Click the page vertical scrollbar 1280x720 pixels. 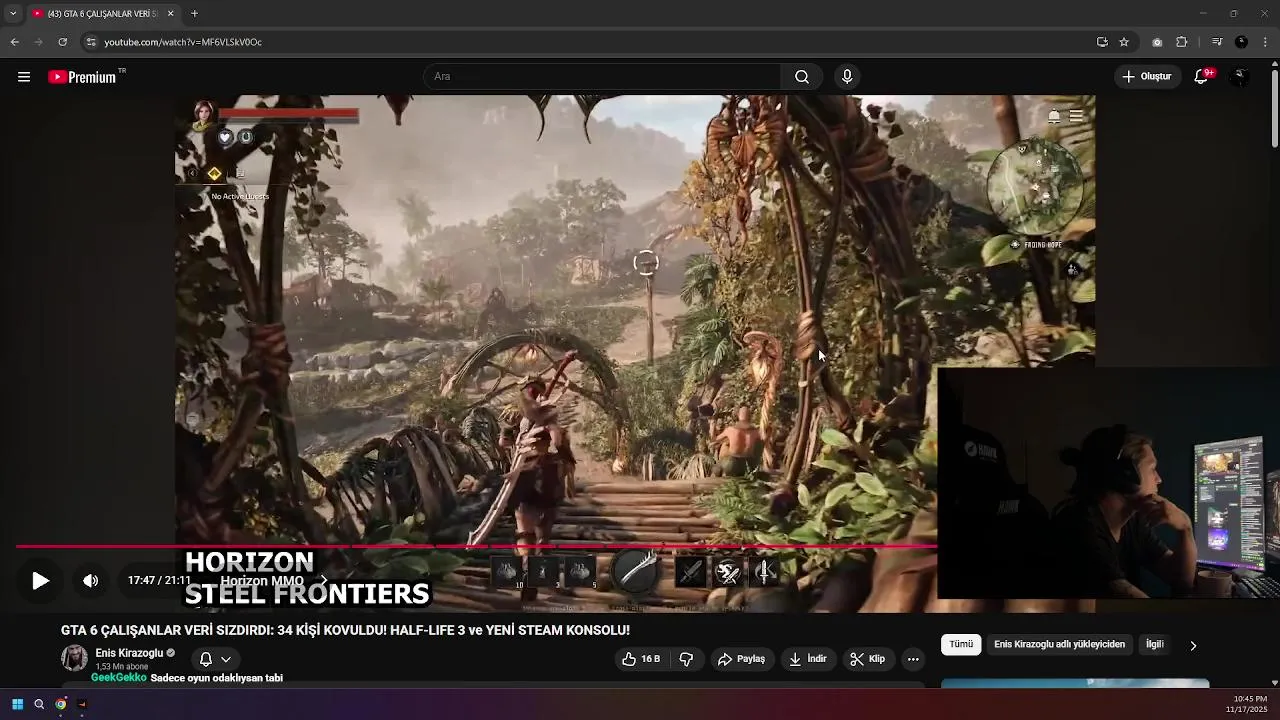(1274, 109)
